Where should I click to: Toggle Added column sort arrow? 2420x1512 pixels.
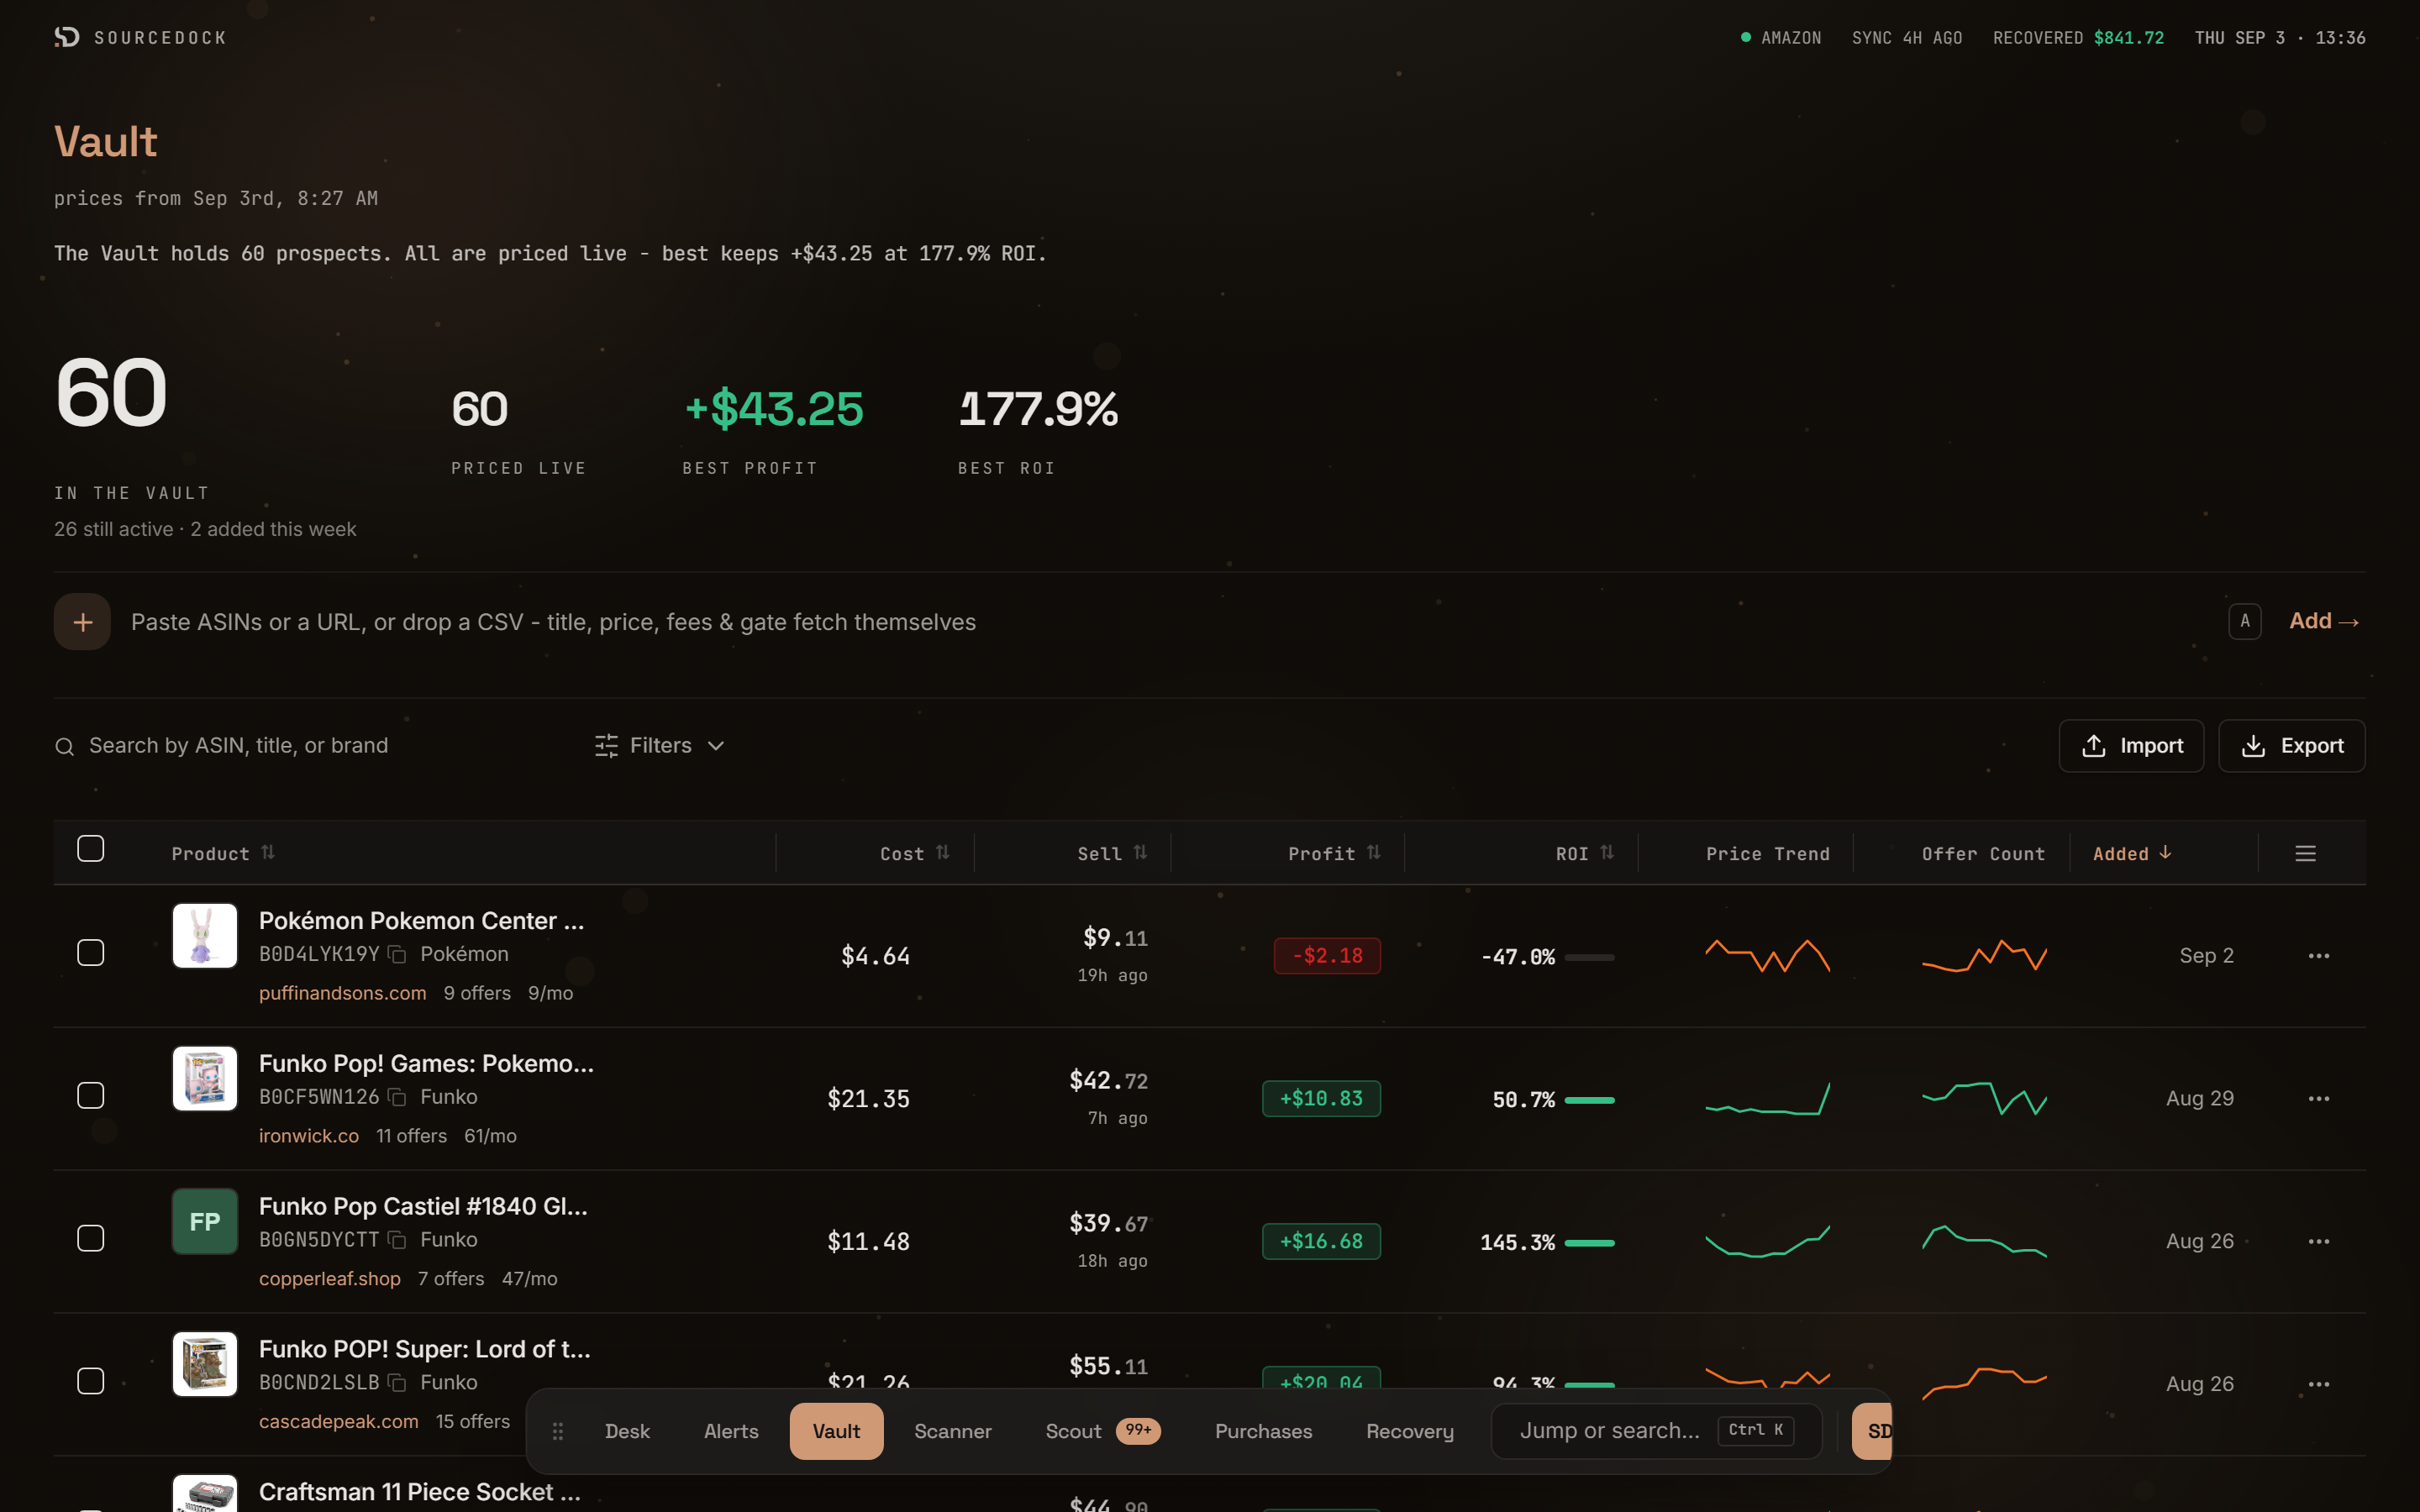2165,853
